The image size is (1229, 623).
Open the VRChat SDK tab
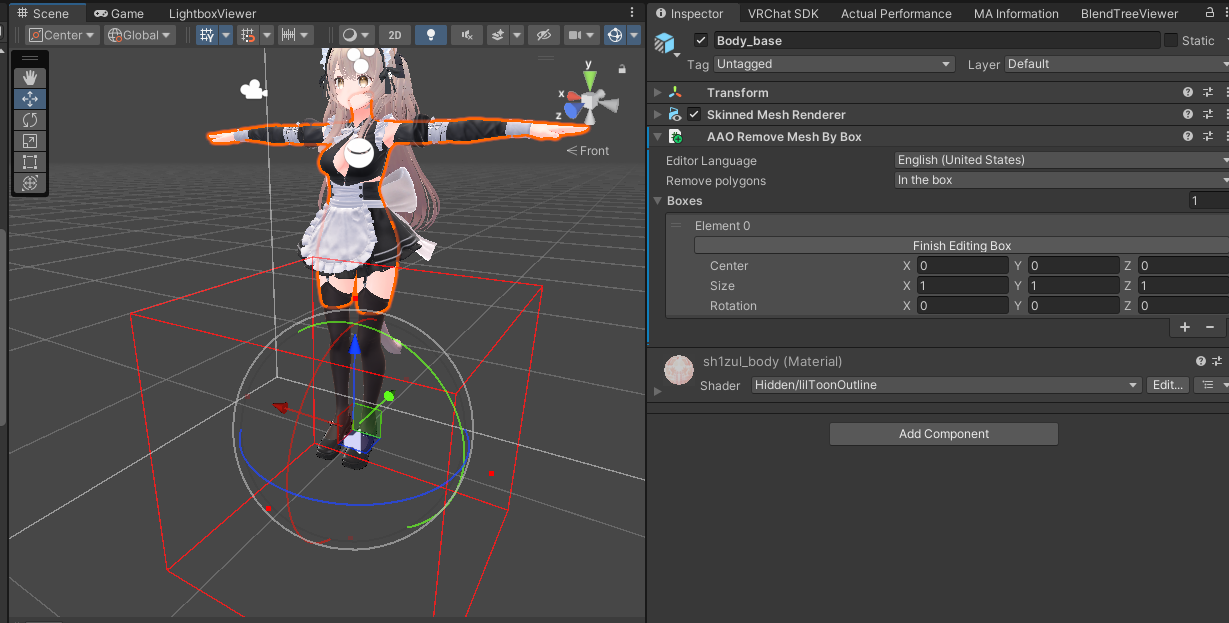[x=783, y=13]
